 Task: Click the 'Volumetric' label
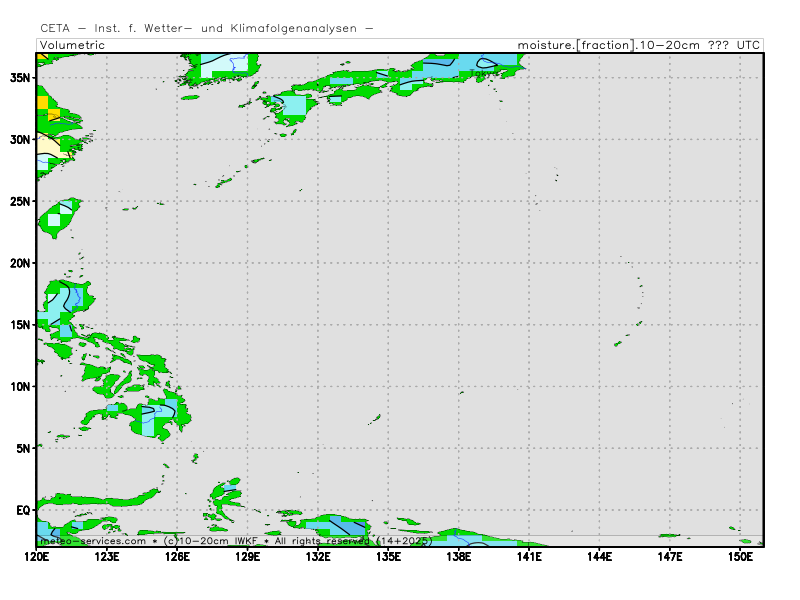pos(72,45)
